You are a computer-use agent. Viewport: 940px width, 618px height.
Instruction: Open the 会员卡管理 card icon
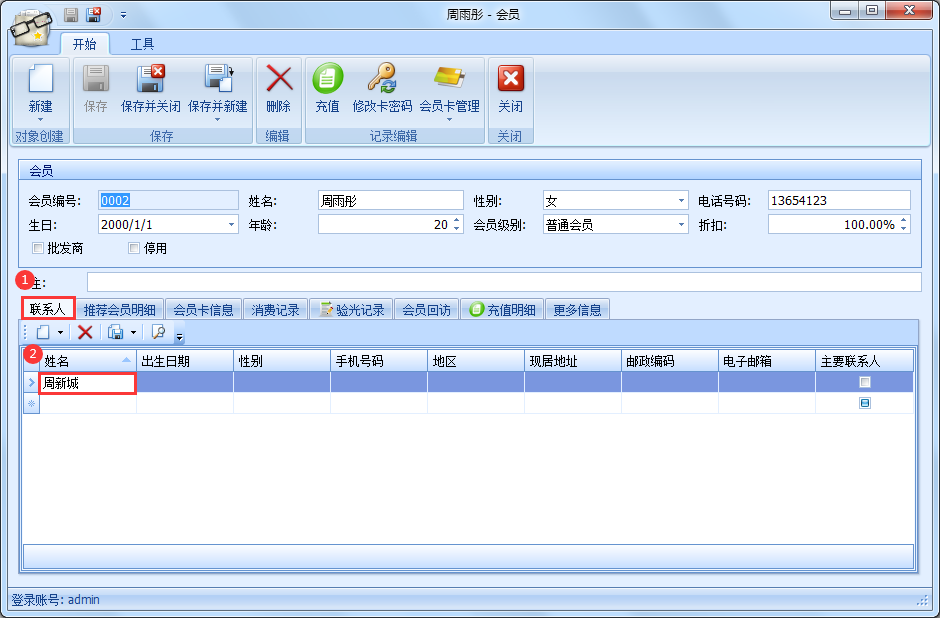click(449, 80)
